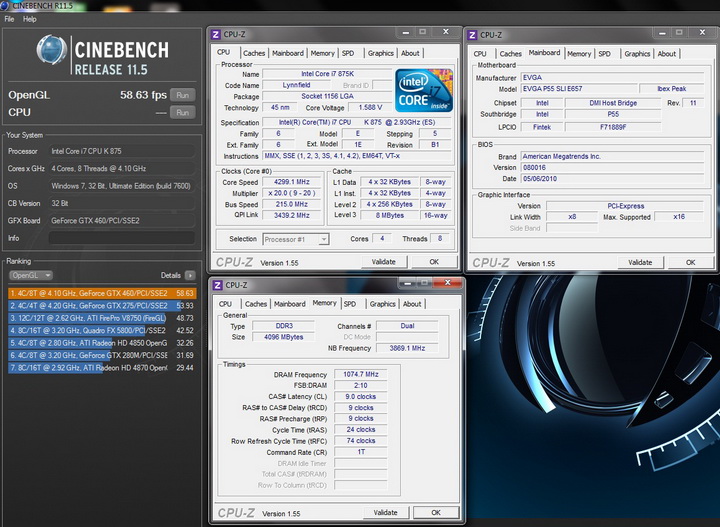Click OK in the Memory CPU-Z window
This screenshot has height=527, width=720.
pos(434,512)
